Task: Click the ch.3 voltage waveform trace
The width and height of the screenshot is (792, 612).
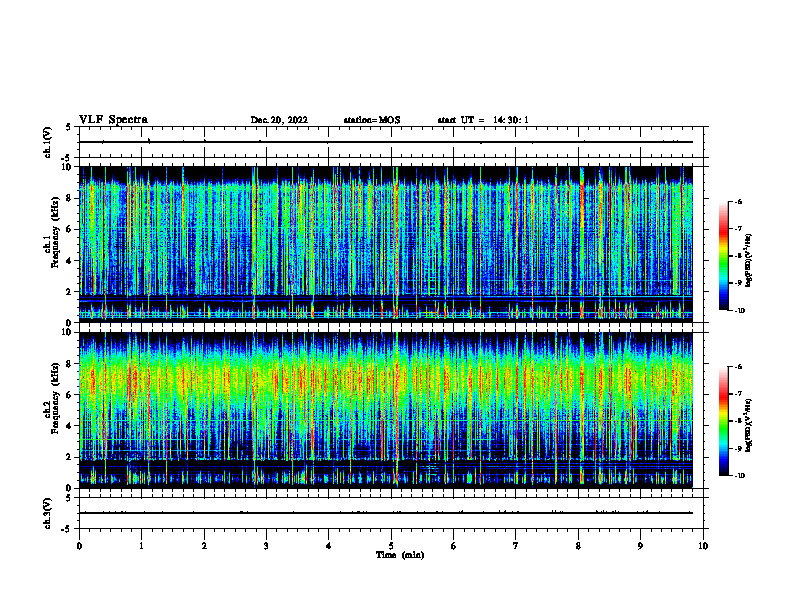Action: click(x=386, y=513)
